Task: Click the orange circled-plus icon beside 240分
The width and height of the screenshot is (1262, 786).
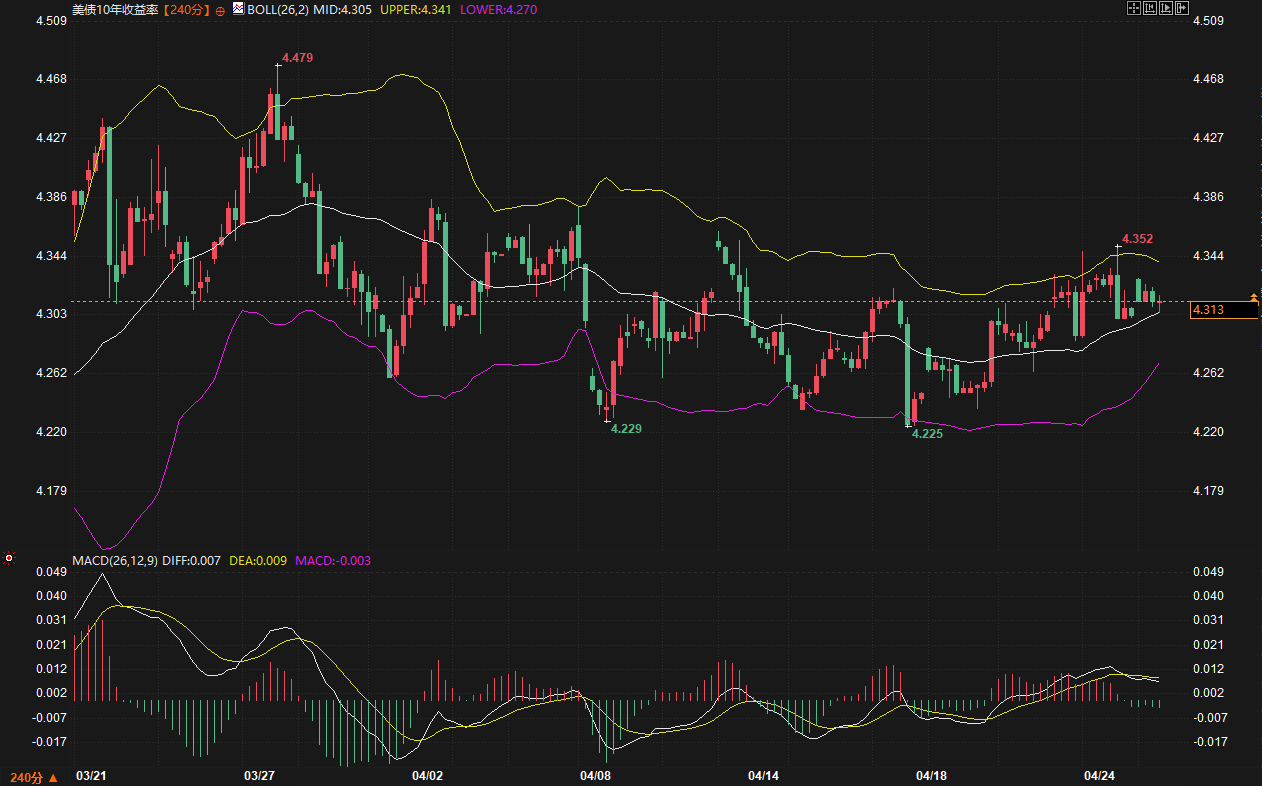Action: point(220,9)
